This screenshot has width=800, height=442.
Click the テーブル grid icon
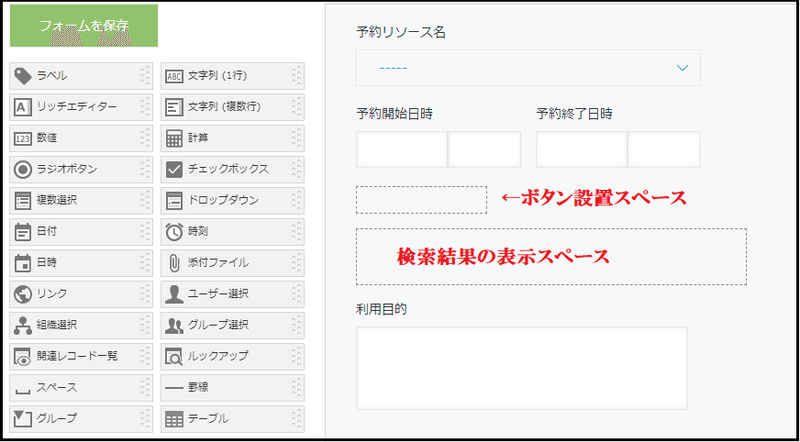click(174, 419)
